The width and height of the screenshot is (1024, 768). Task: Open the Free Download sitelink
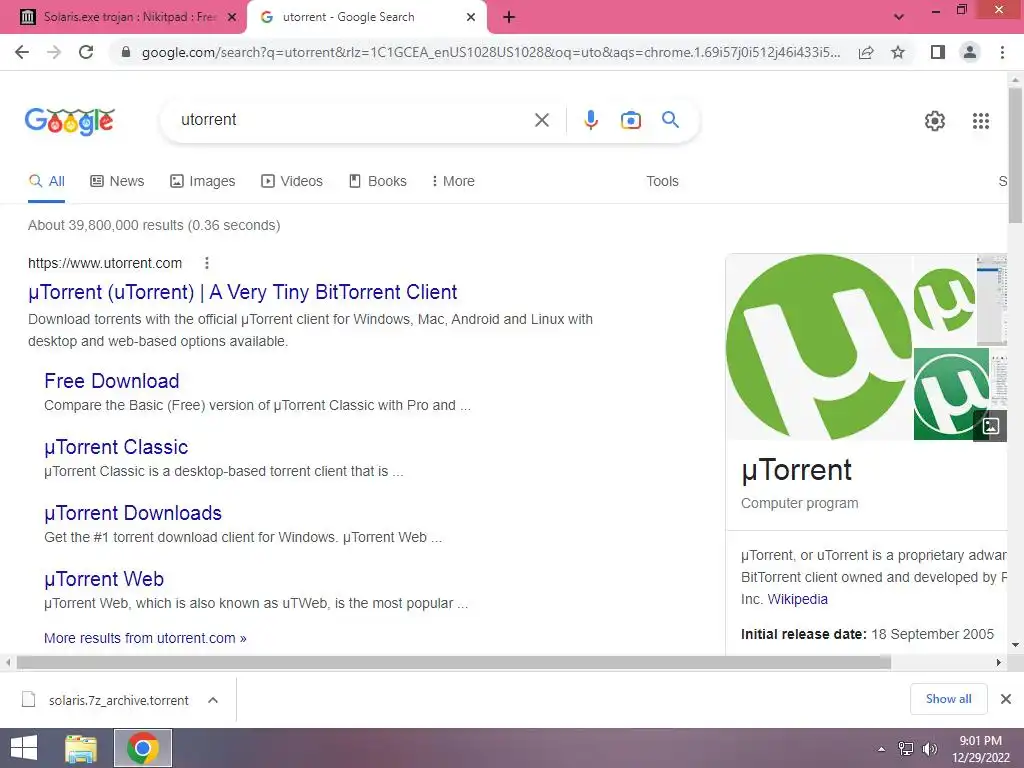[112, 381]
